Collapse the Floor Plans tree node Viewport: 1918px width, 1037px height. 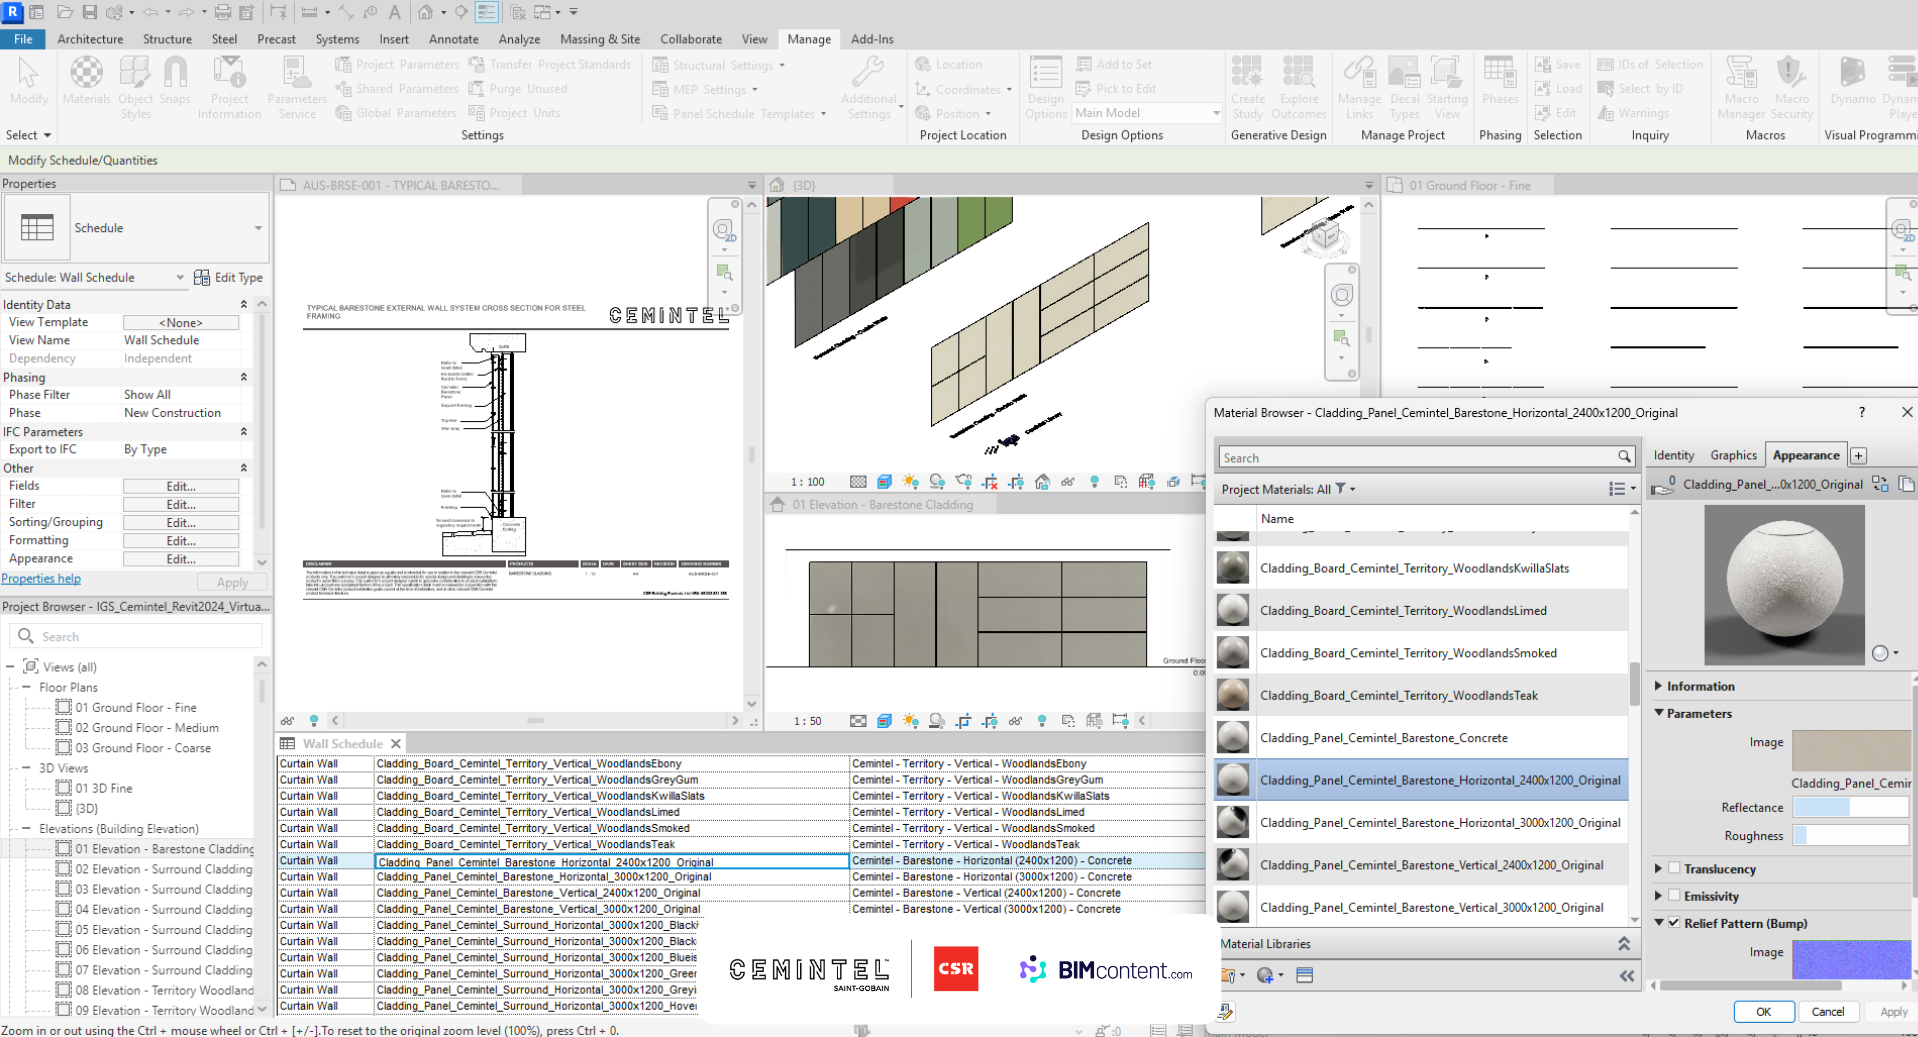[x=26, y=687]
